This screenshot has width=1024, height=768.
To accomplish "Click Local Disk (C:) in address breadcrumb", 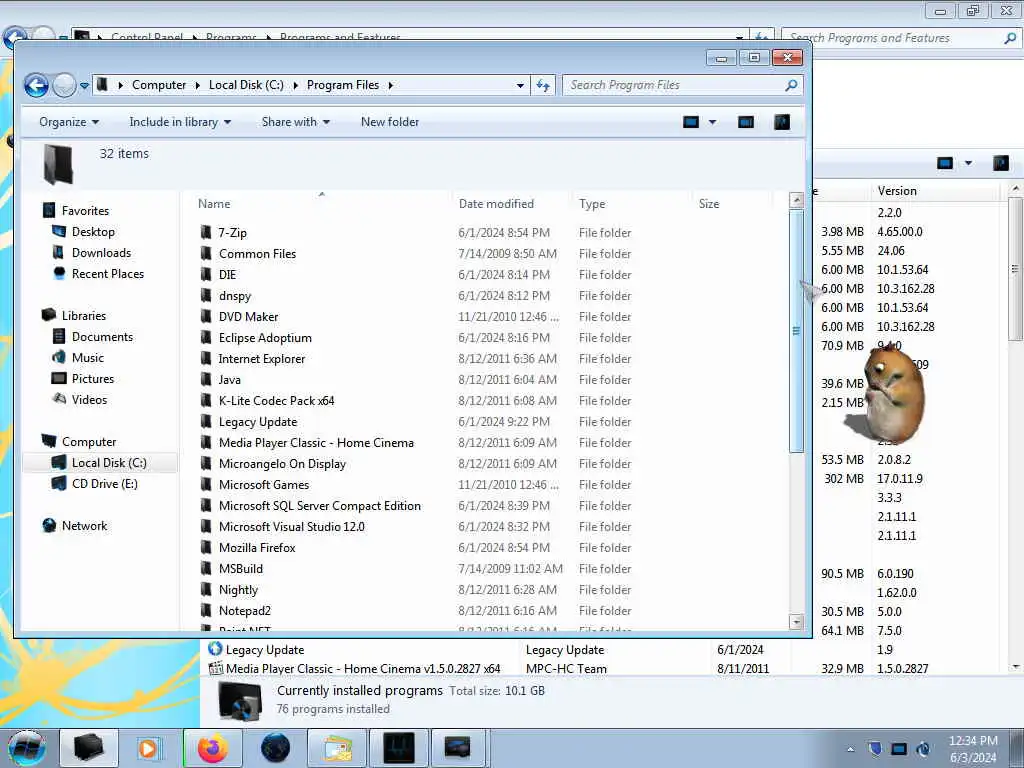I will pyautogui.click(x=246, y=85).
